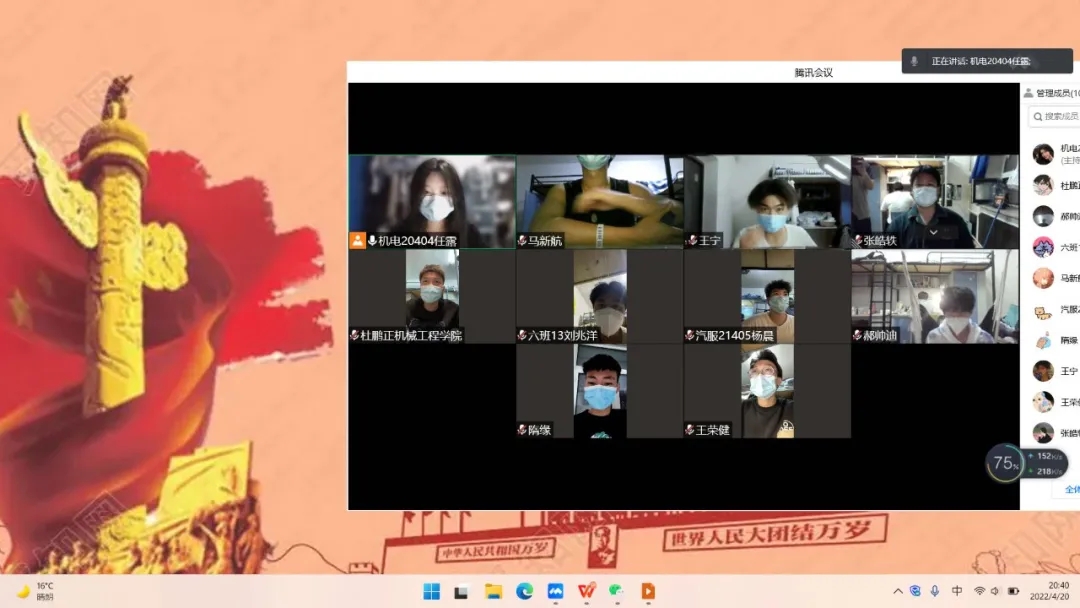The image size is (1080, 608).
Task: Toggle the 中 input method indicator
Action: tap(957, 591)
